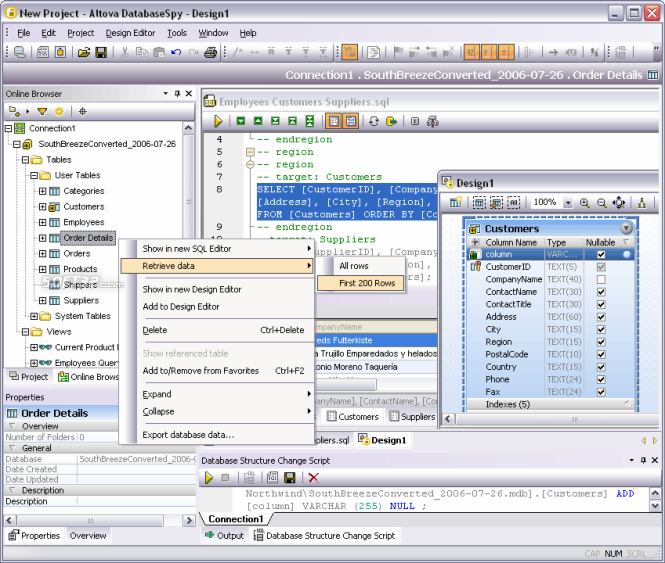The width and height of the screenshot is (665, 563).
Task: Toggle Nullable checkbox for CompanyName
Action: (601, 280)
